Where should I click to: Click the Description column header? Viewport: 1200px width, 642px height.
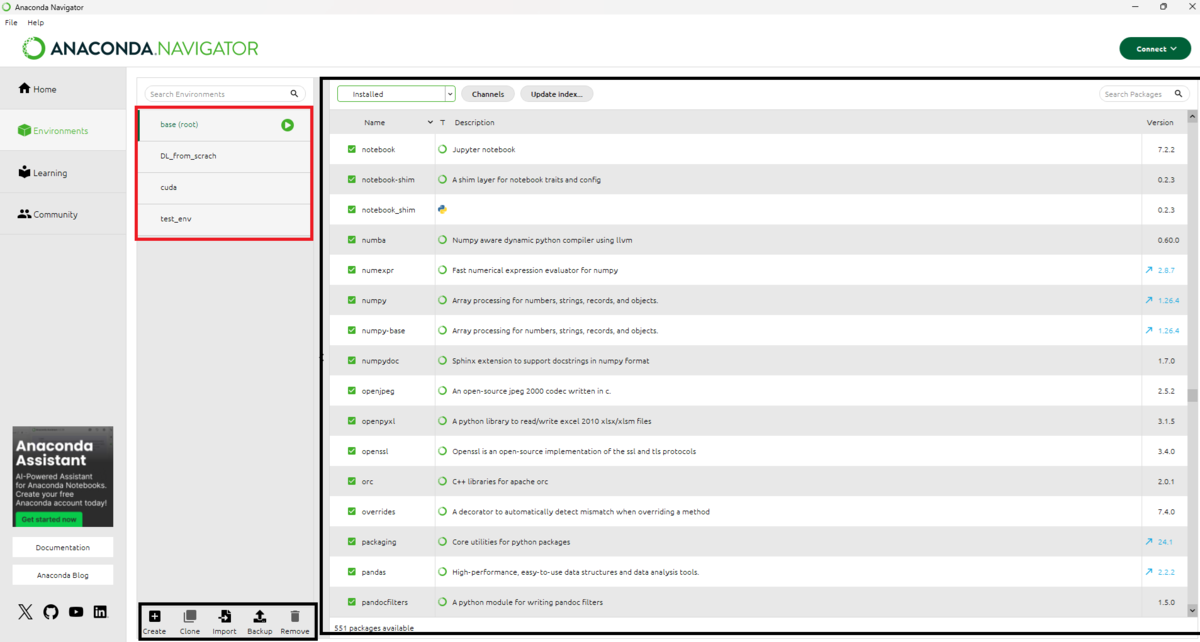tap(474, 122)
